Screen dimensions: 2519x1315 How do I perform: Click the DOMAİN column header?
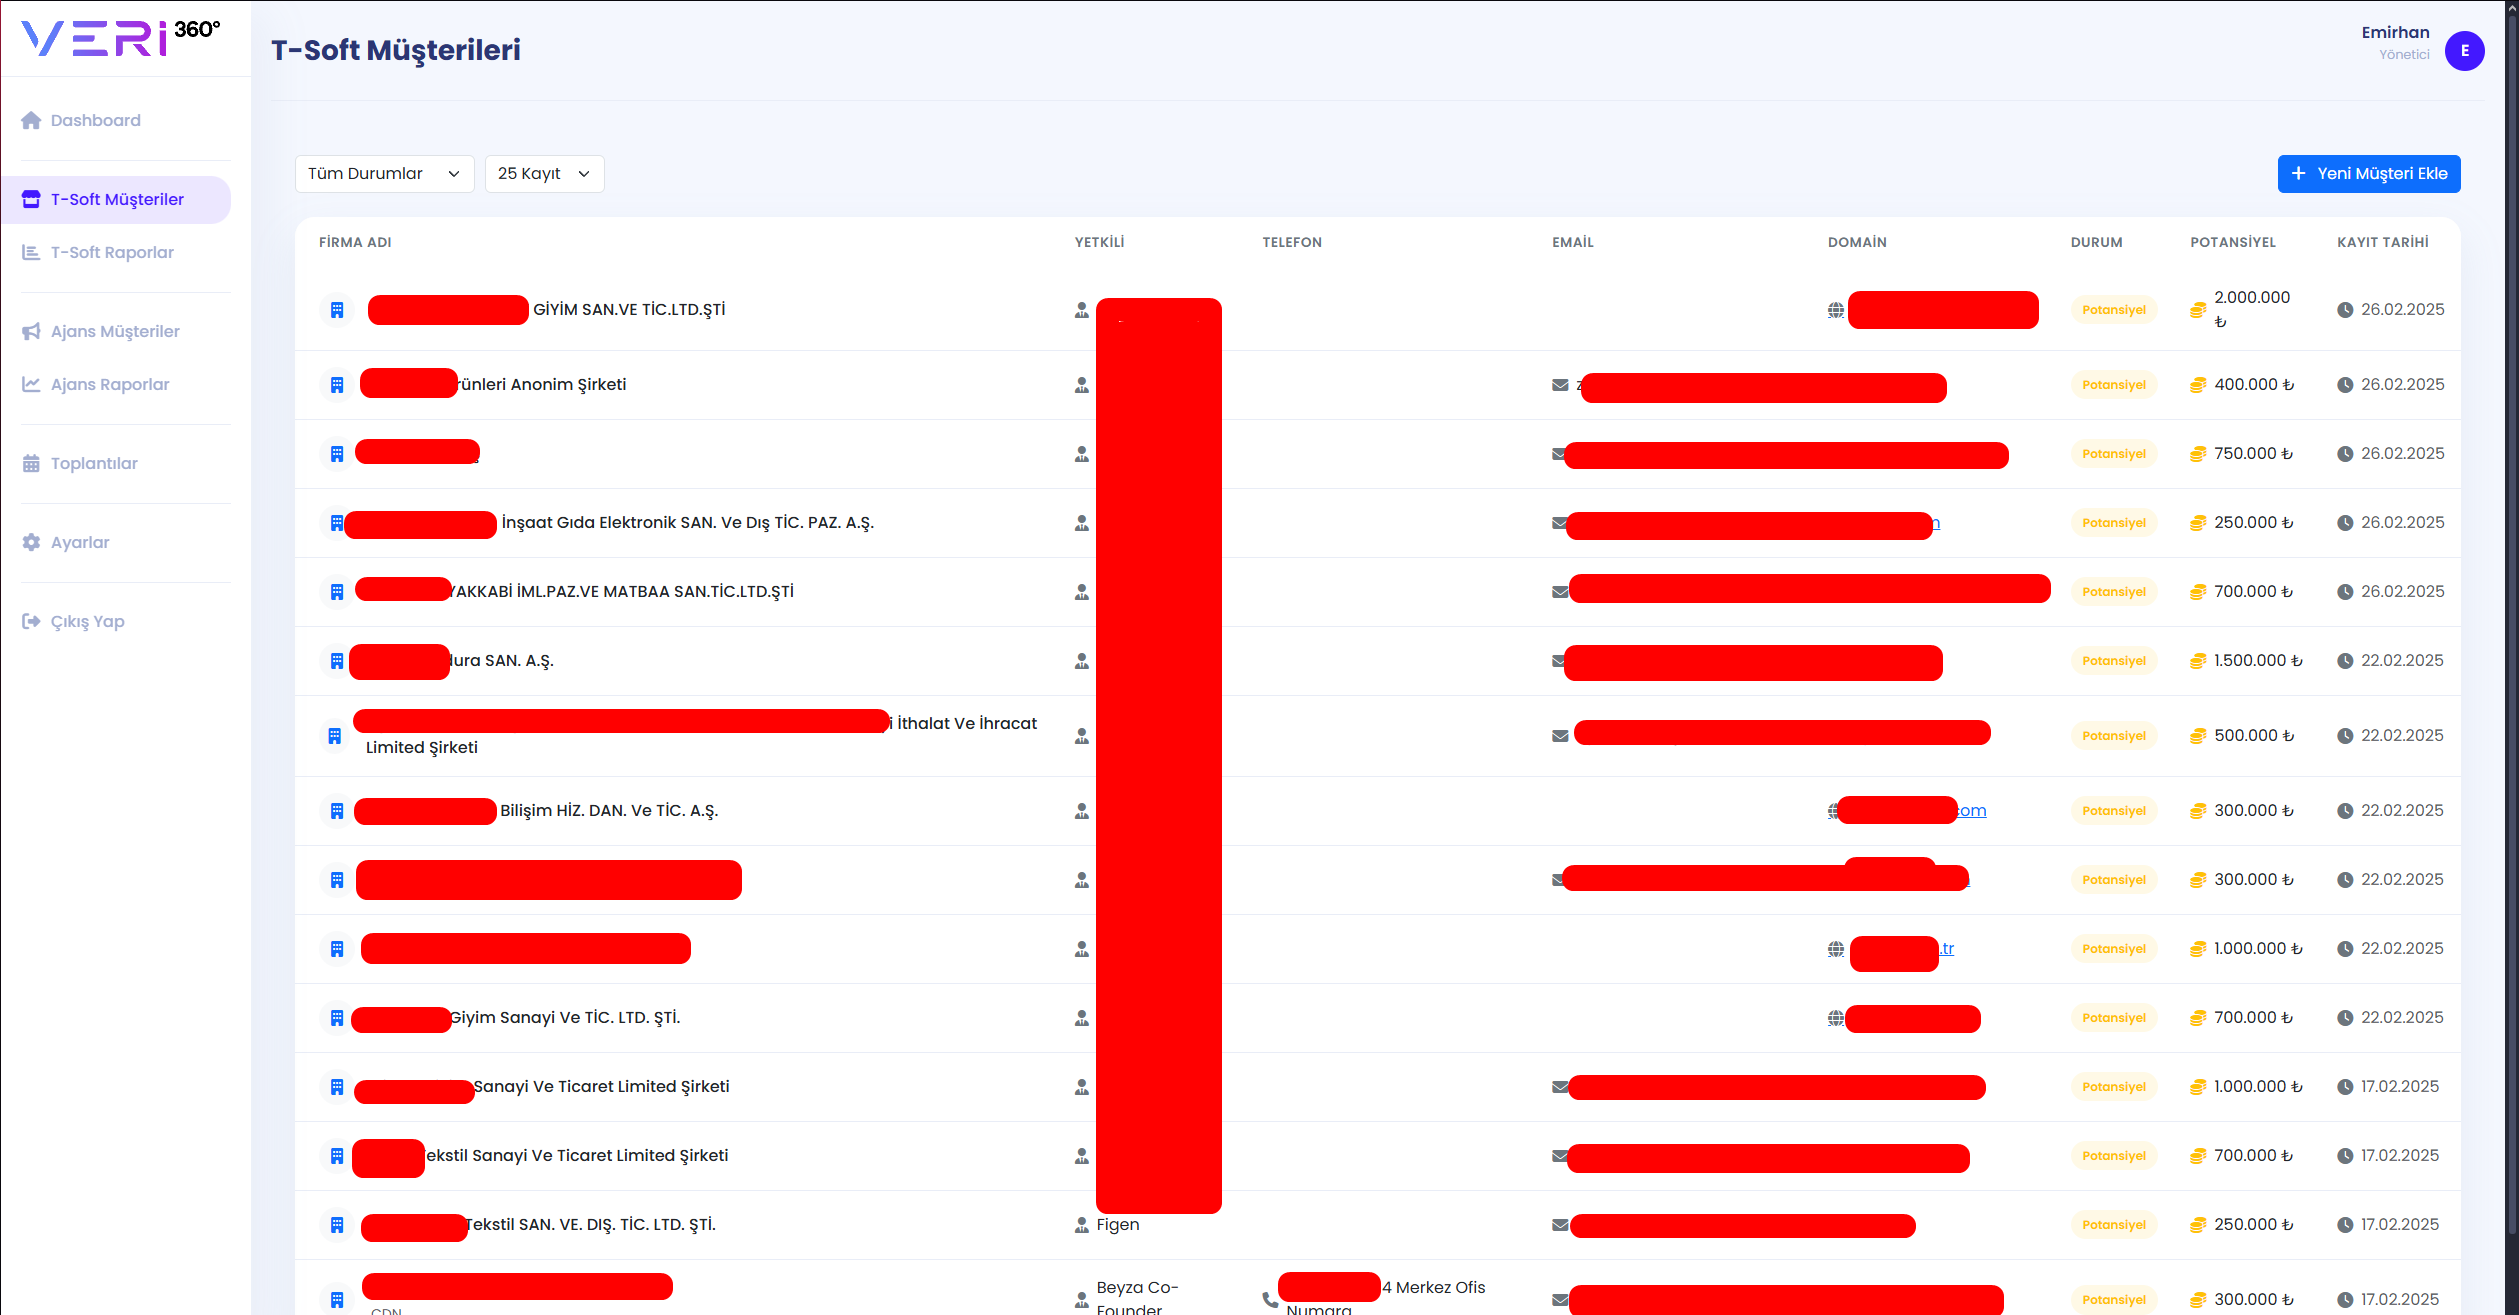coord(1857,242)
